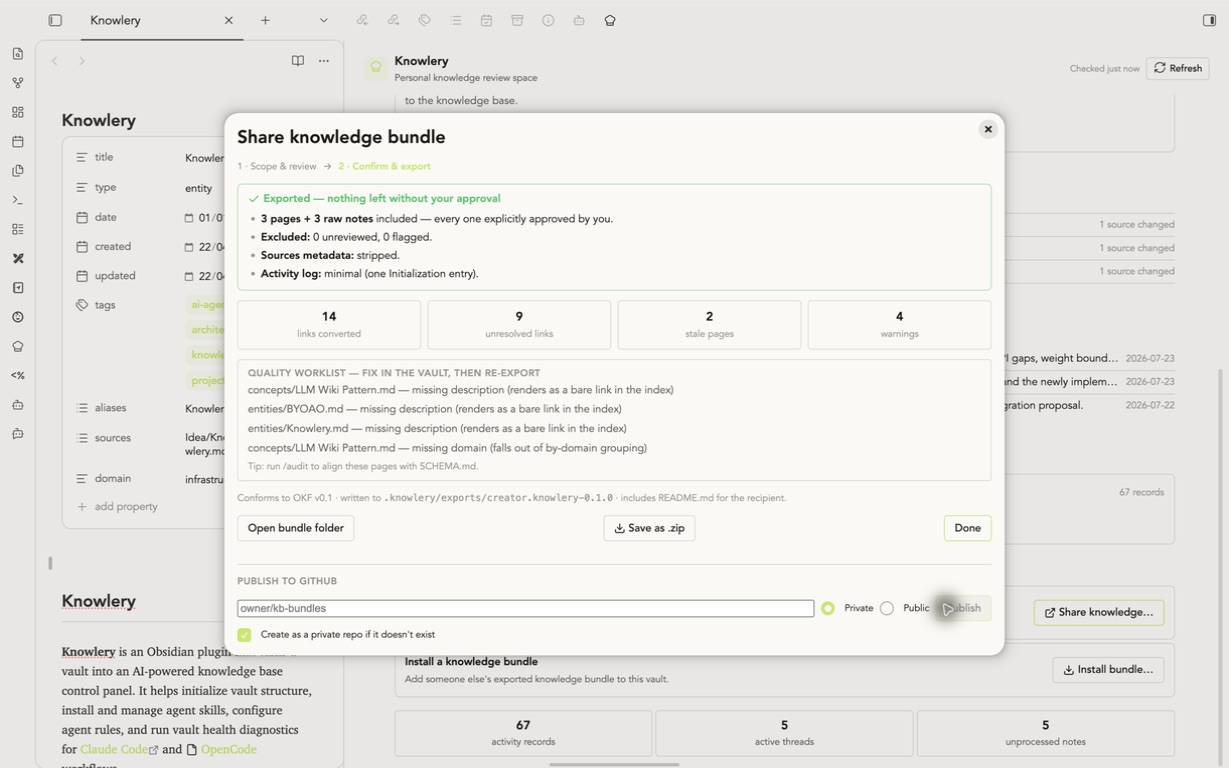Open the canvas four-squares ribbon icon
This screenshot has height=768, width=1229.
click(18, 112)
